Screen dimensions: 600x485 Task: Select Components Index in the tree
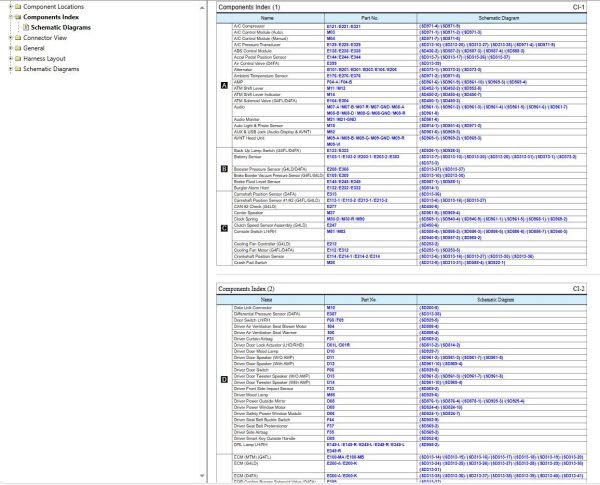(x=51, y=17)
